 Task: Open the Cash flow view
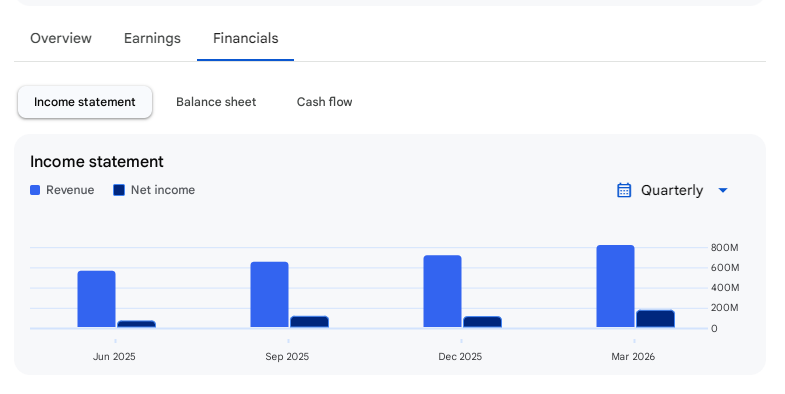(324, 102)
